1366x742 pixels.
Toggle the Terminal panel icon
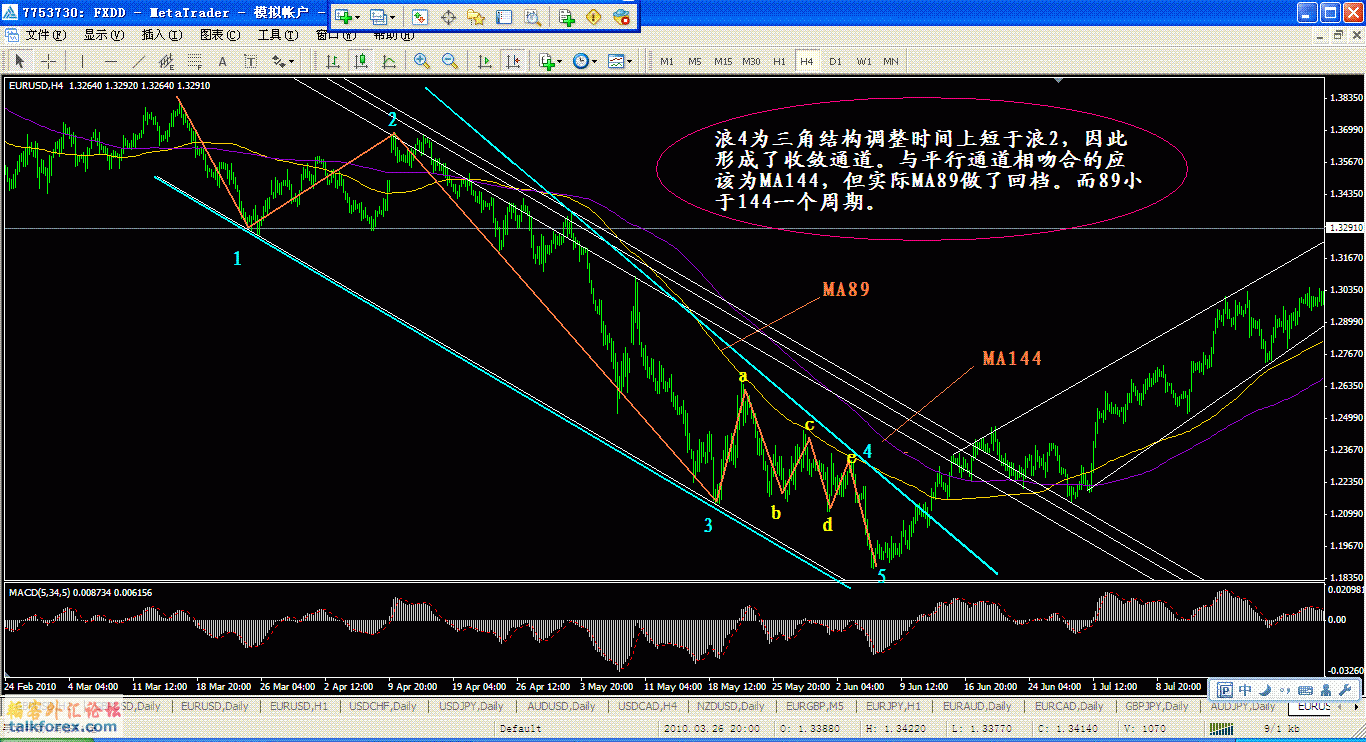click(504, 17)
